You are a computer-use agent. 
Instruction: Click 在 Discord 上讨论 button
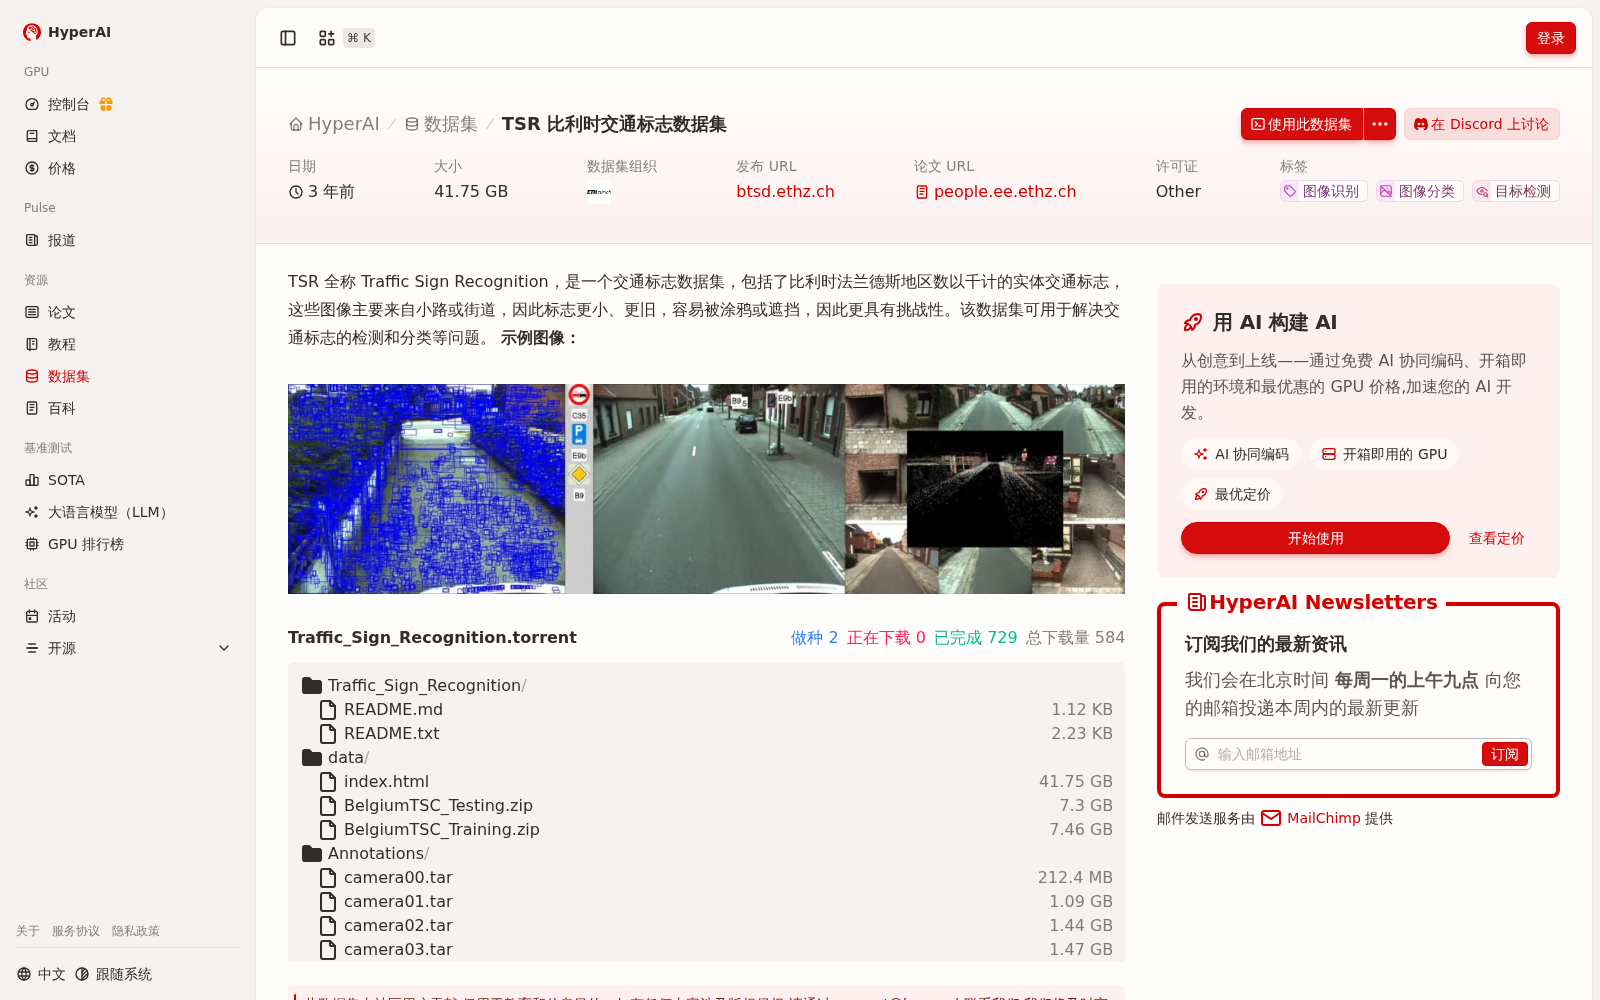point(1481,124)
